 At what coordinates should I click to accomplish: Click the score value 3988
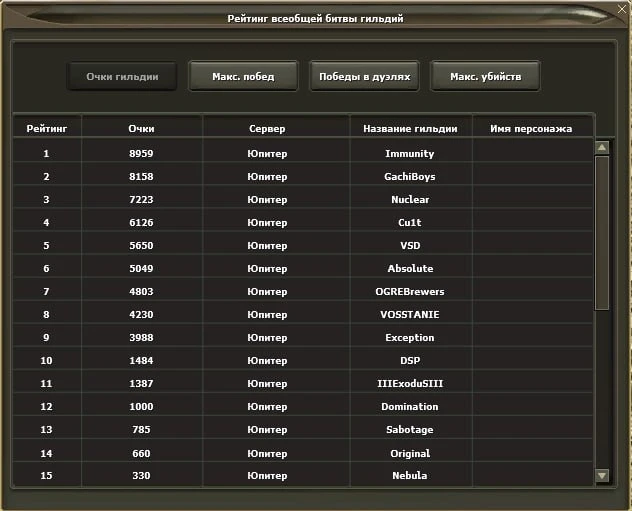click(141, 337)
